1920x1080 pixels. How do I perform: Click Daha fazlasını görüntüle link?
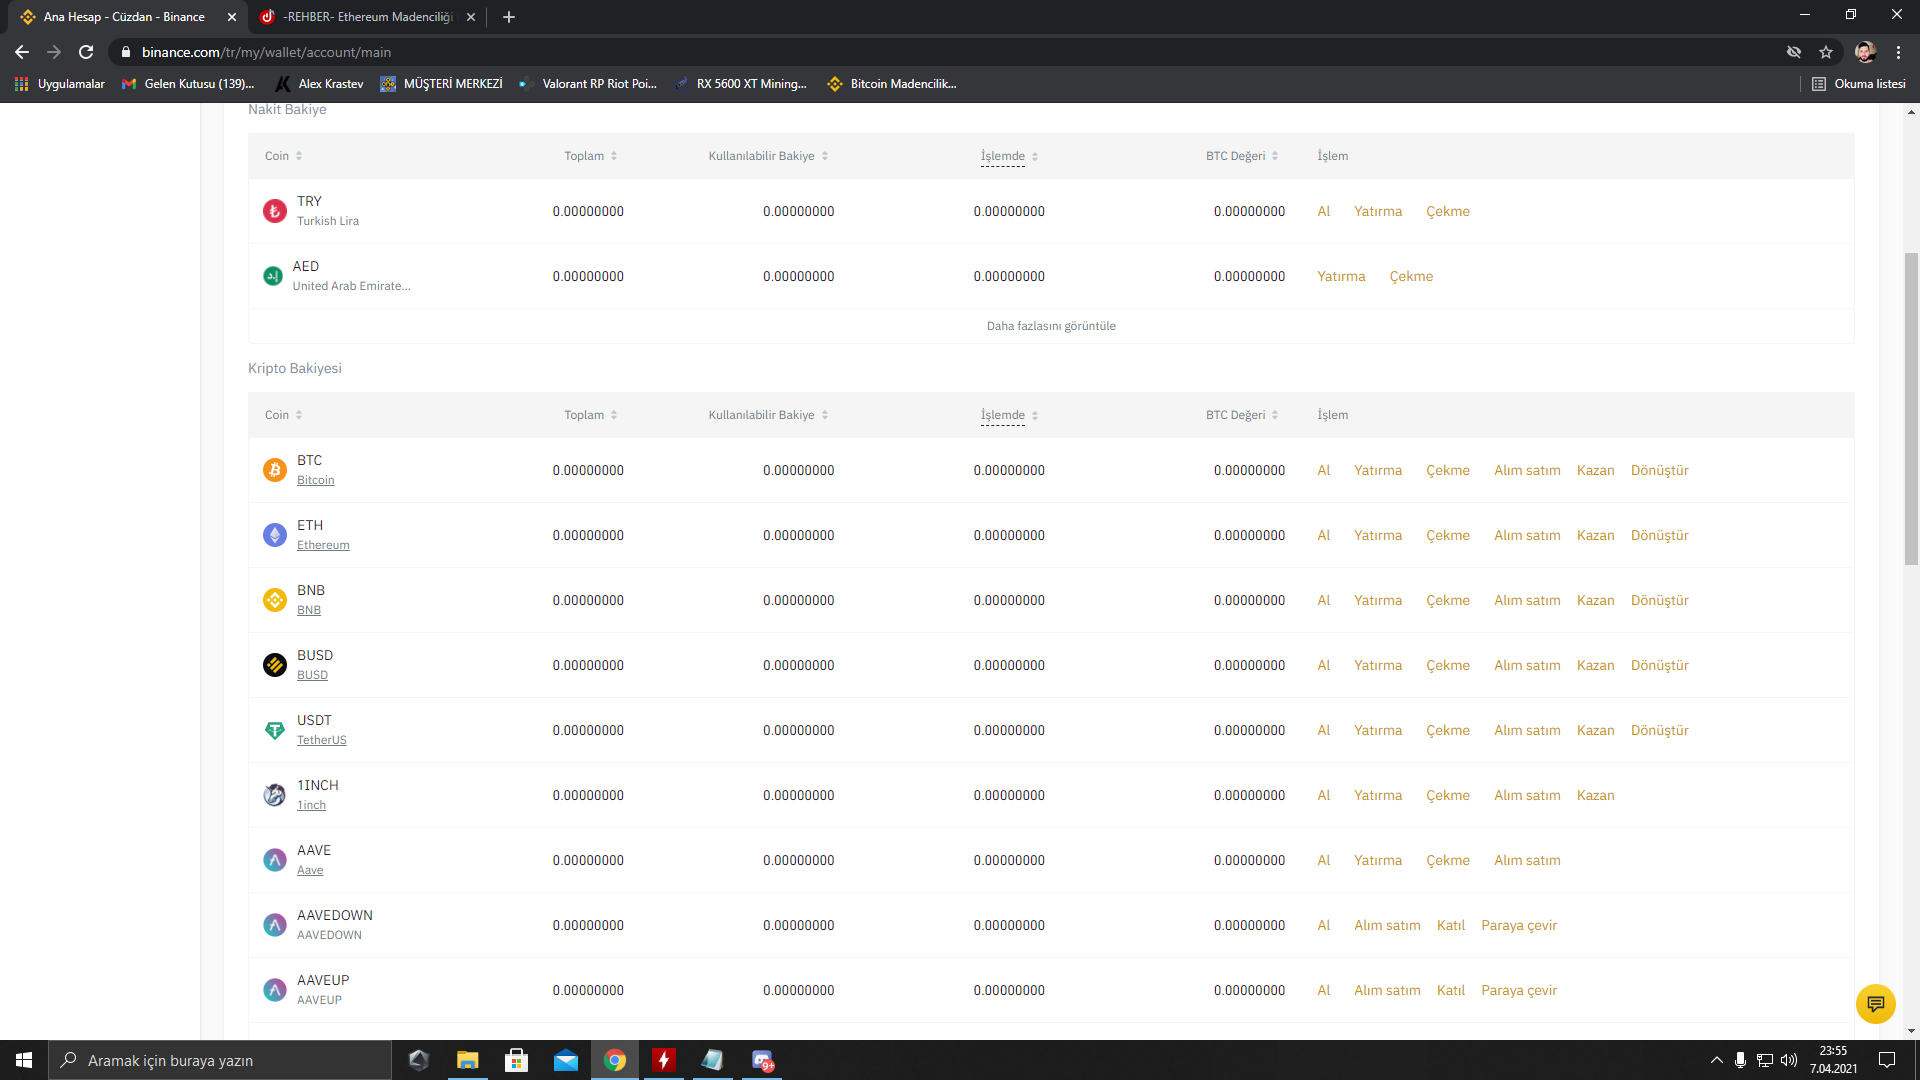click(x=1050, y=326)
